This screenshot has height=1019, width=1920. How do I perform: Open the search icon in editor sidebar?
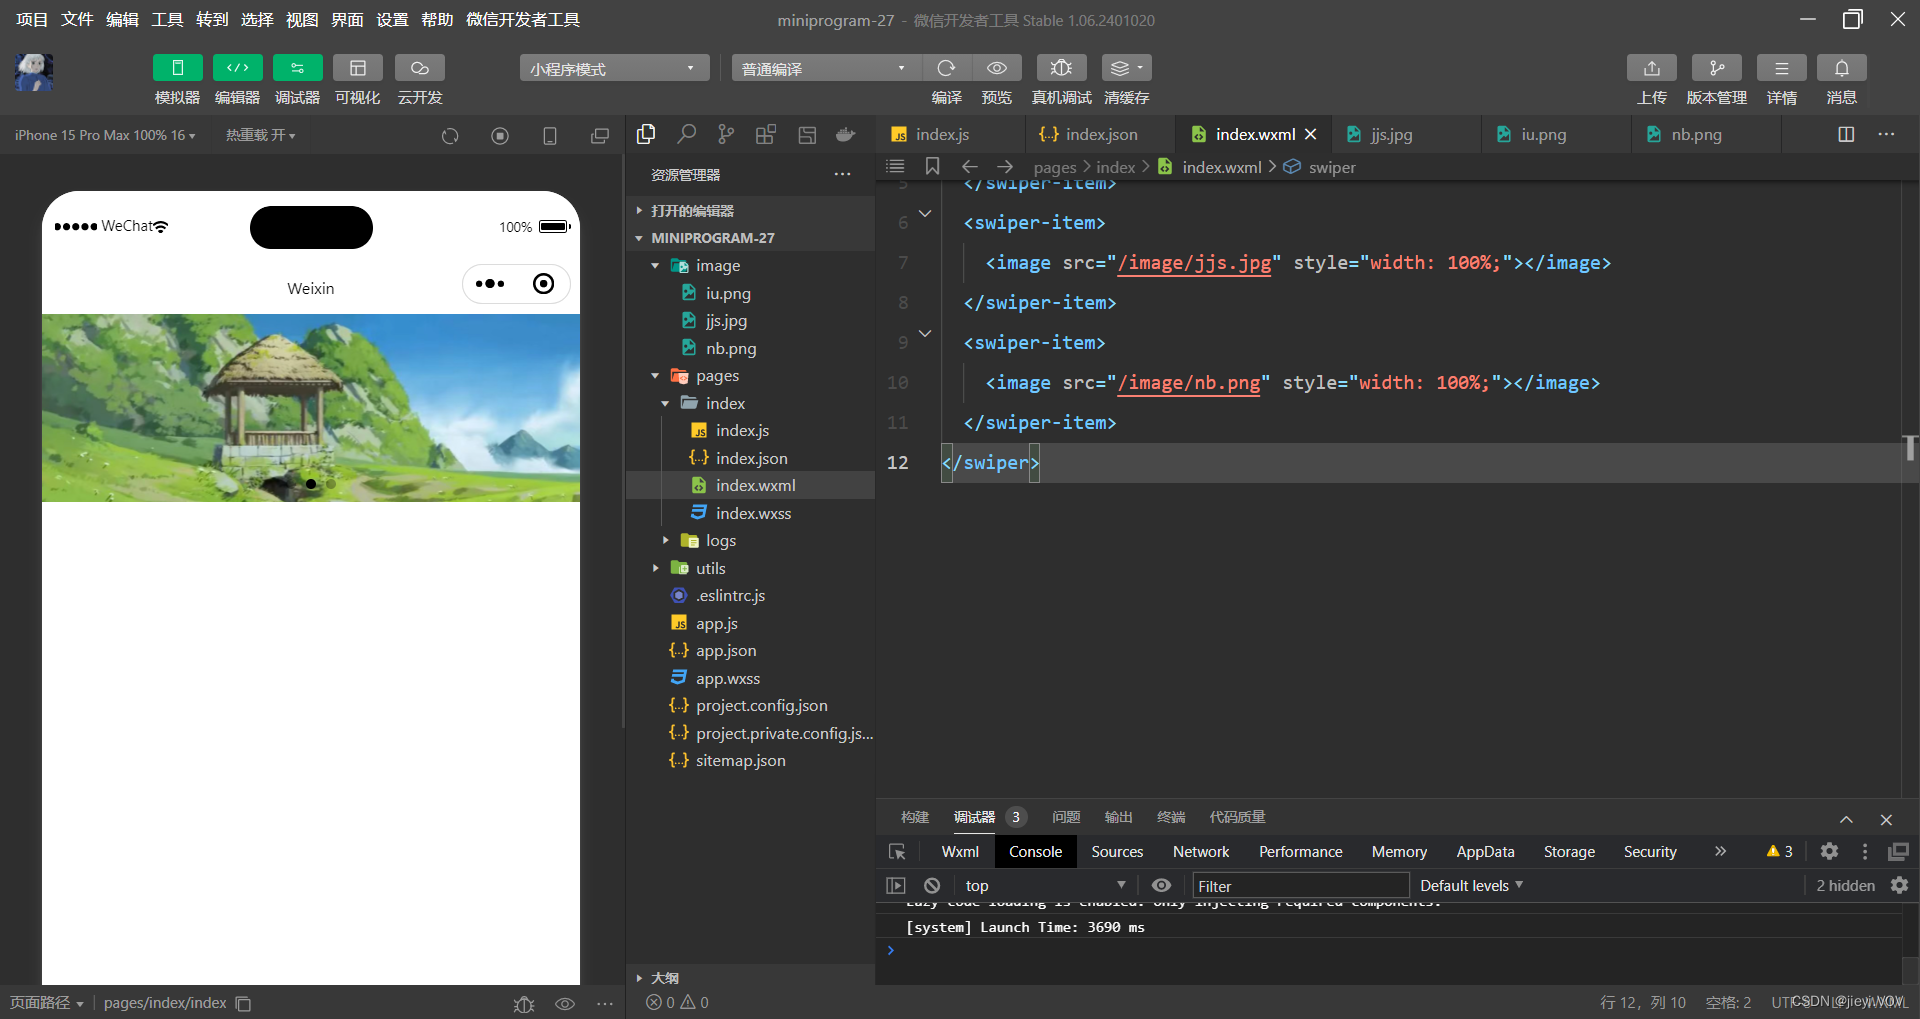[686, 134]
